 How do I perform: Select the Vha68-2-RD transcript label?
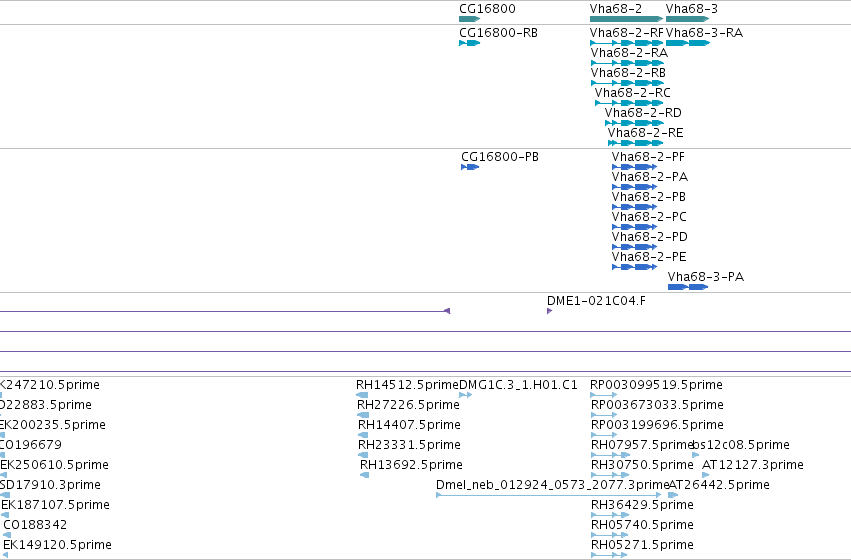click(x=643, y=113)
